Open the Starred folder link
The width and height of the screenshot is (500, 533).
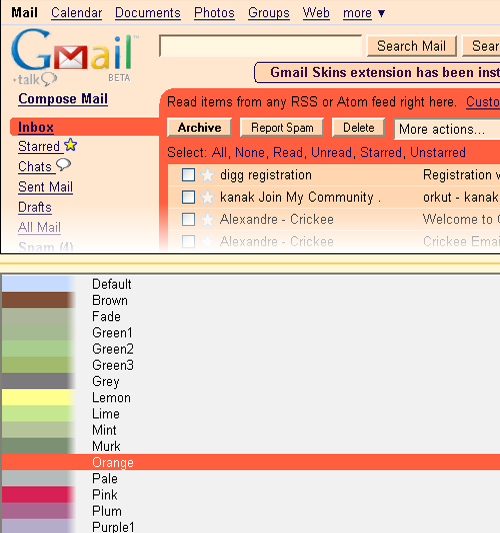pos(39,147)
